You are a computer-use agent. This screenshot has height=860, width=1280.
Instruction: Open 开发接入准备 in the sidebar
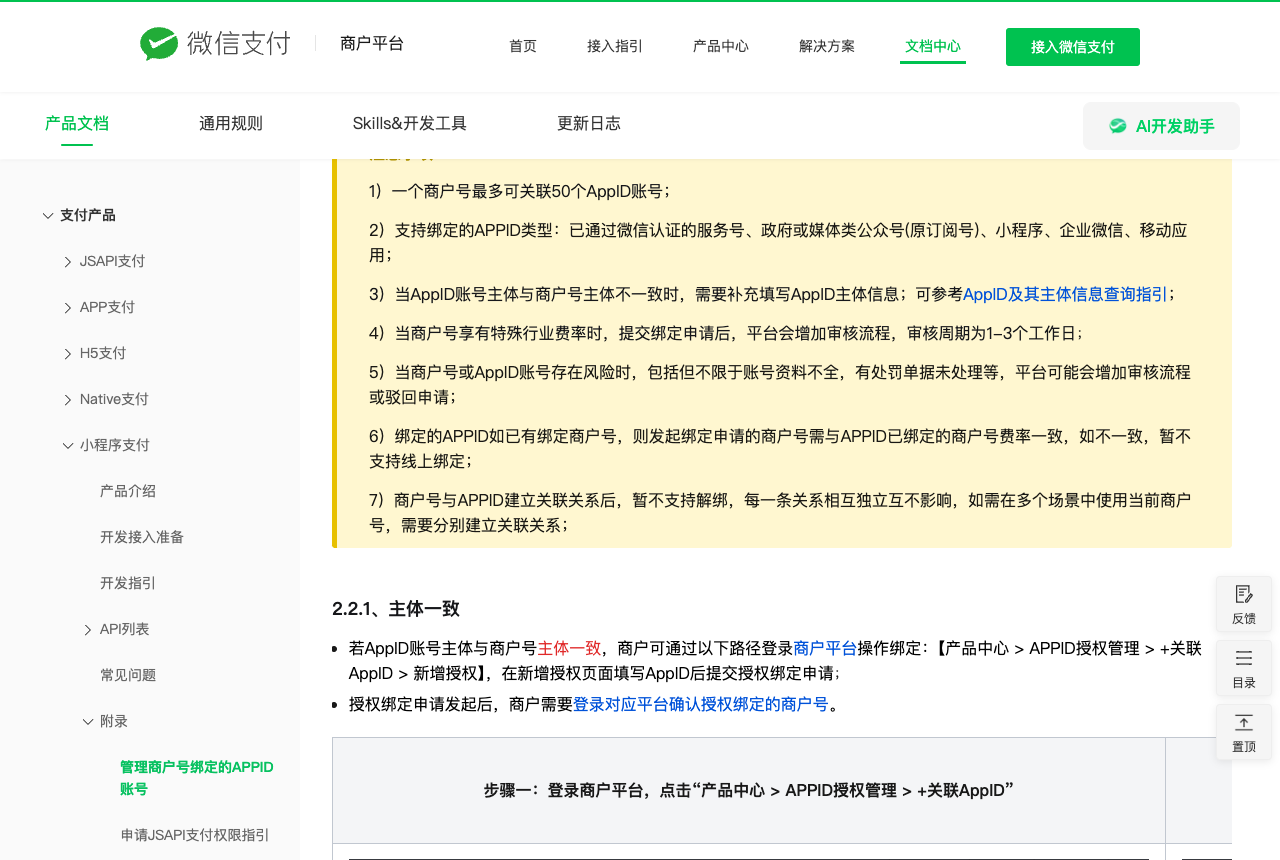tap(142, 537)
